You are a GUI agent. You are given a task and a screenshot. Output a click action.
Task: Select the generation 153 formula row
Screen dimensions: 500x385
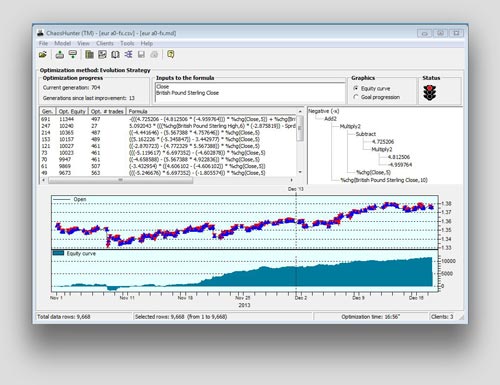pyautogui.click(x=168, y=139)
